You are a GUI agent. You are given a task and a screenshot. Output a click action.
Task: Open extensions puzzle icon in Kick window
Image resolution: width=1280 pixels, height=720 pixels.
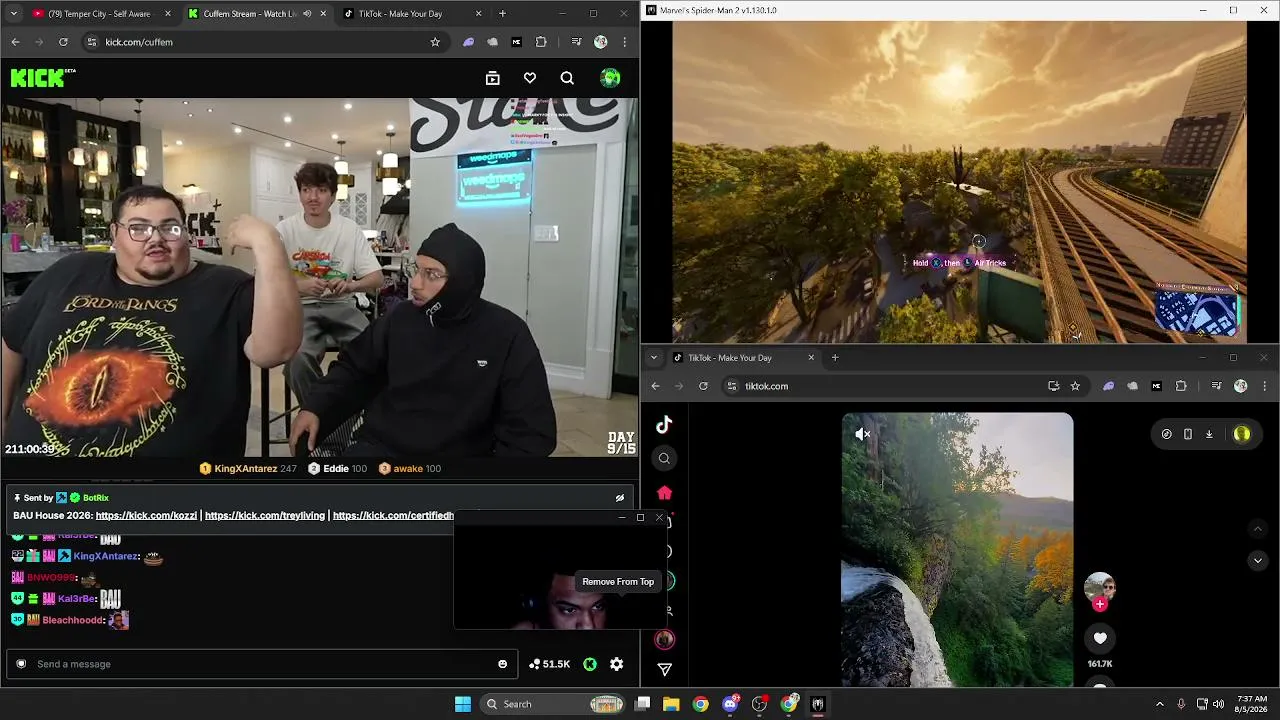tap(541, 42)
